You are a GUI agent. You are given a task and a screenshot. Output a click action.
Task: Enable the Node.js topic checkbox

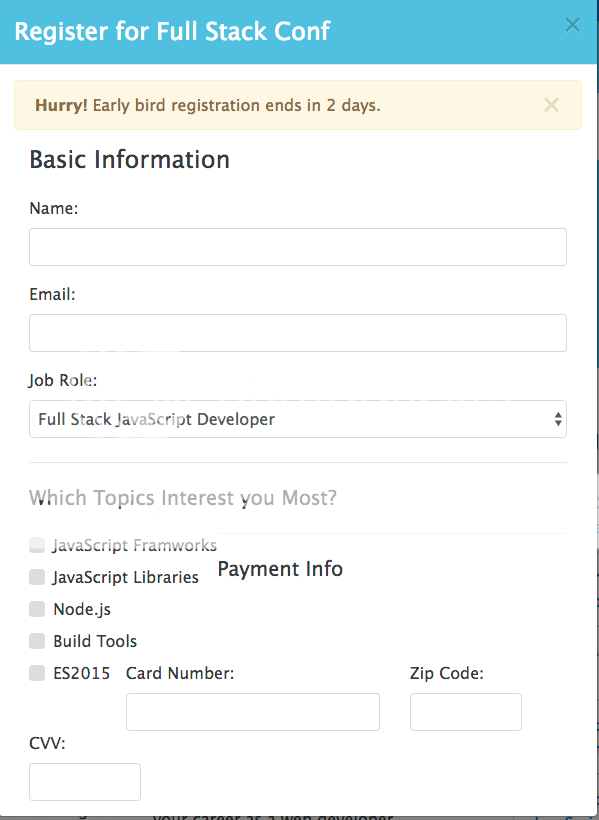(37, 609)
